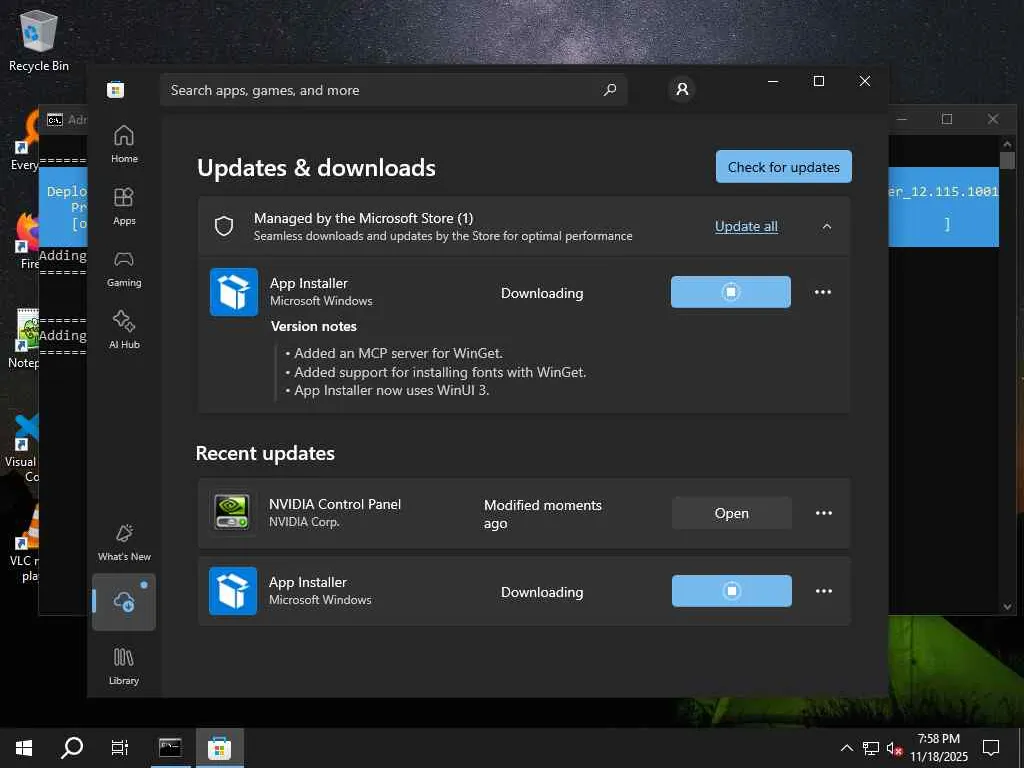This screenshot has height=768, width=1024.
Task: Open network status icon in system tray
Action: pyautogui.click(x=871, y=748)
